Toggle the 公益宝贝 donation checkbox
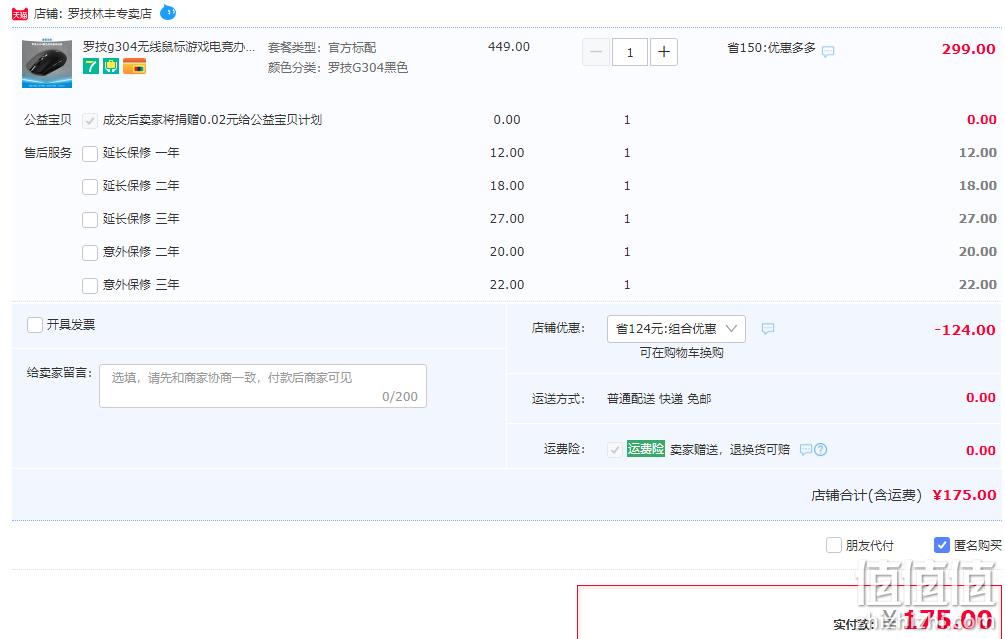 pyautogui.click(x=90, y=120)
